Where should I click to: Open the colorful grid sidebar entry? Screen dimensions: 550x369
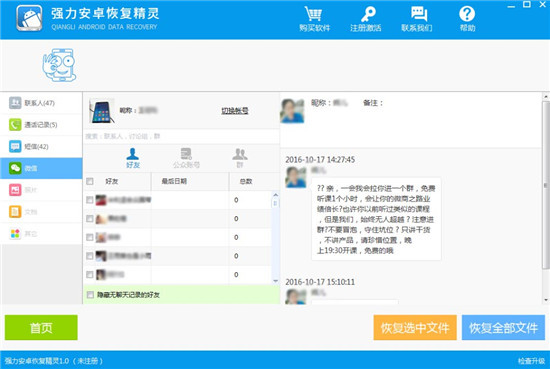[41, 234]
